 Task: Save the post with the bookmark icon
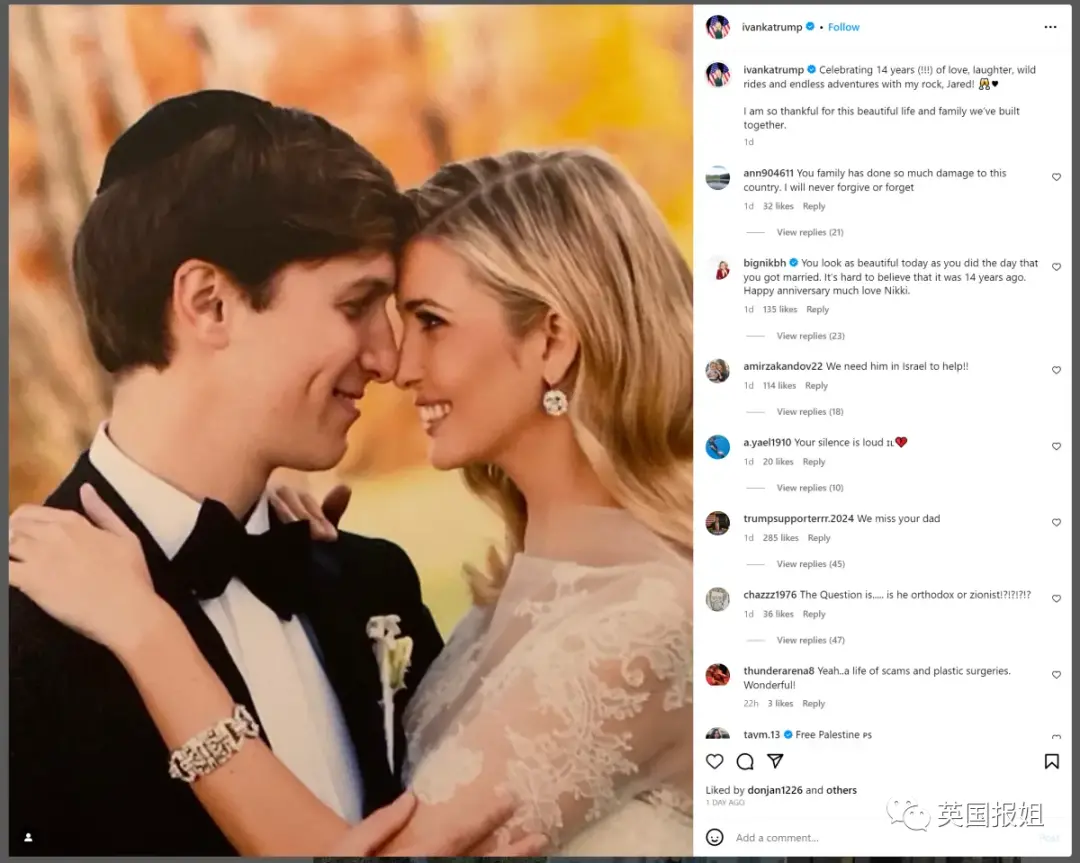(1051, 762)
